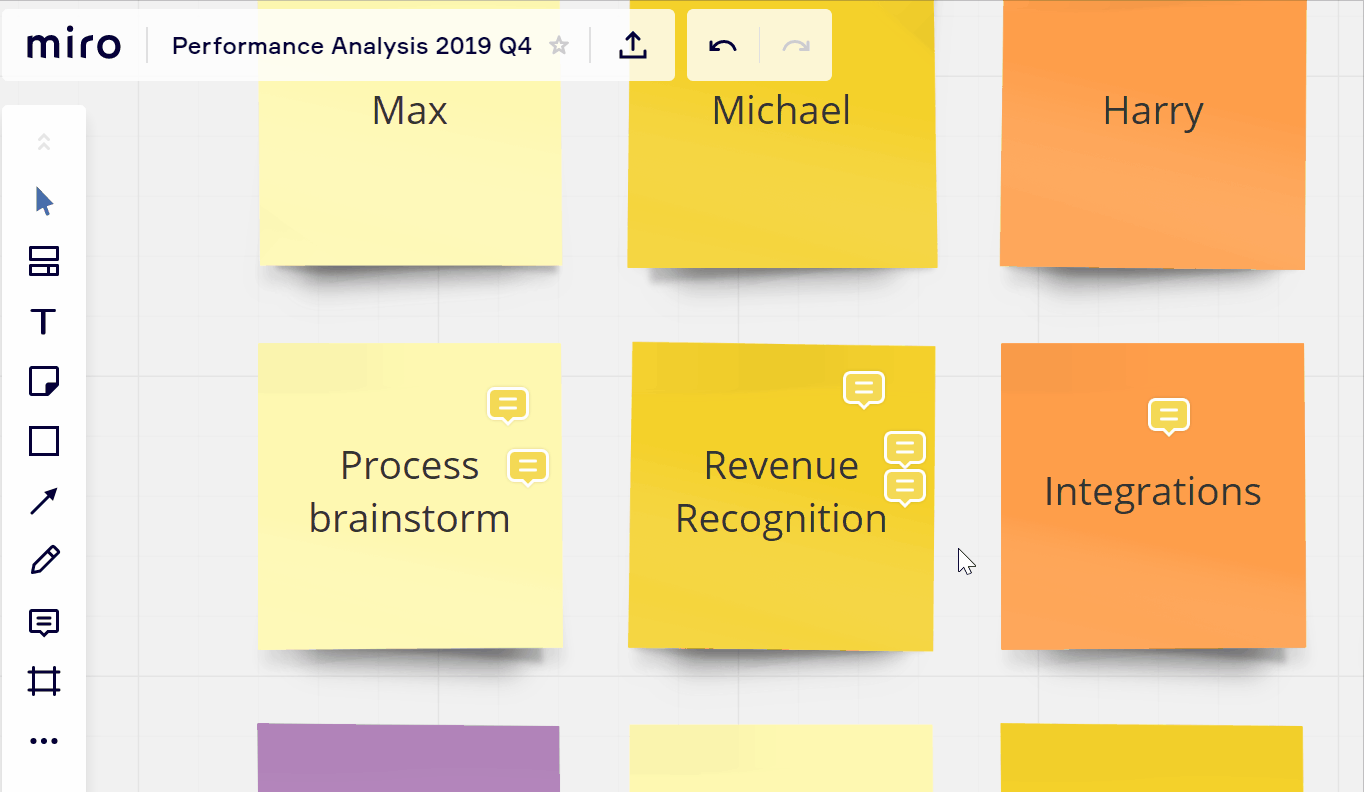The image size is (1364, 792).
Task: Undo the last action
Action: click(x=723, y=46)
